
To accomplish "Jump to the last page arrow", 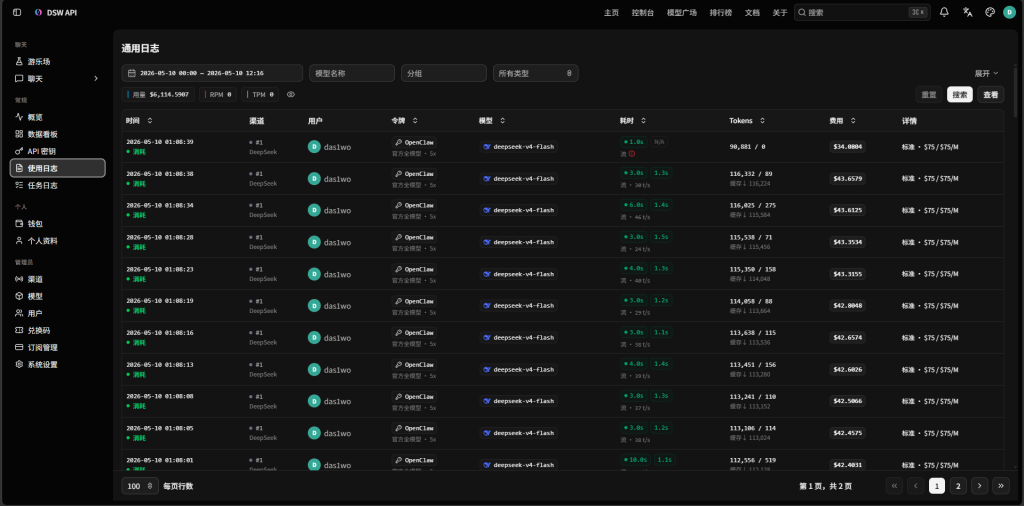I will point(1000,486).
